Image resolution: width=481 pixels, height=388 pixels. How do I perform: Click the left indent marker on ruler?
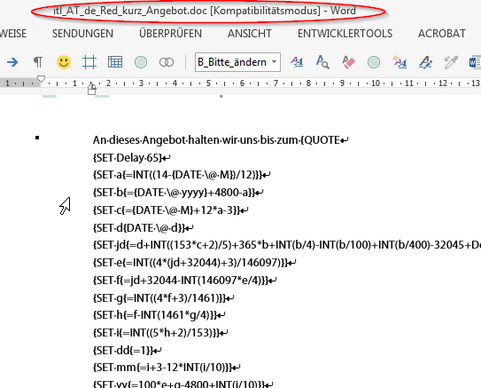point(92,89)
